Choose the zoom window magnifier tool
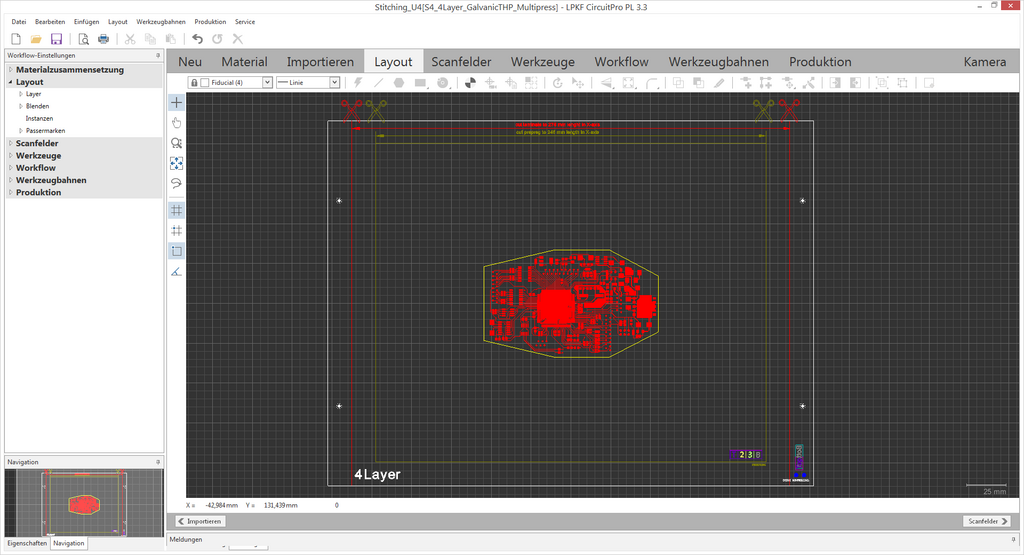1024x555 pixels. pos(176,143)
